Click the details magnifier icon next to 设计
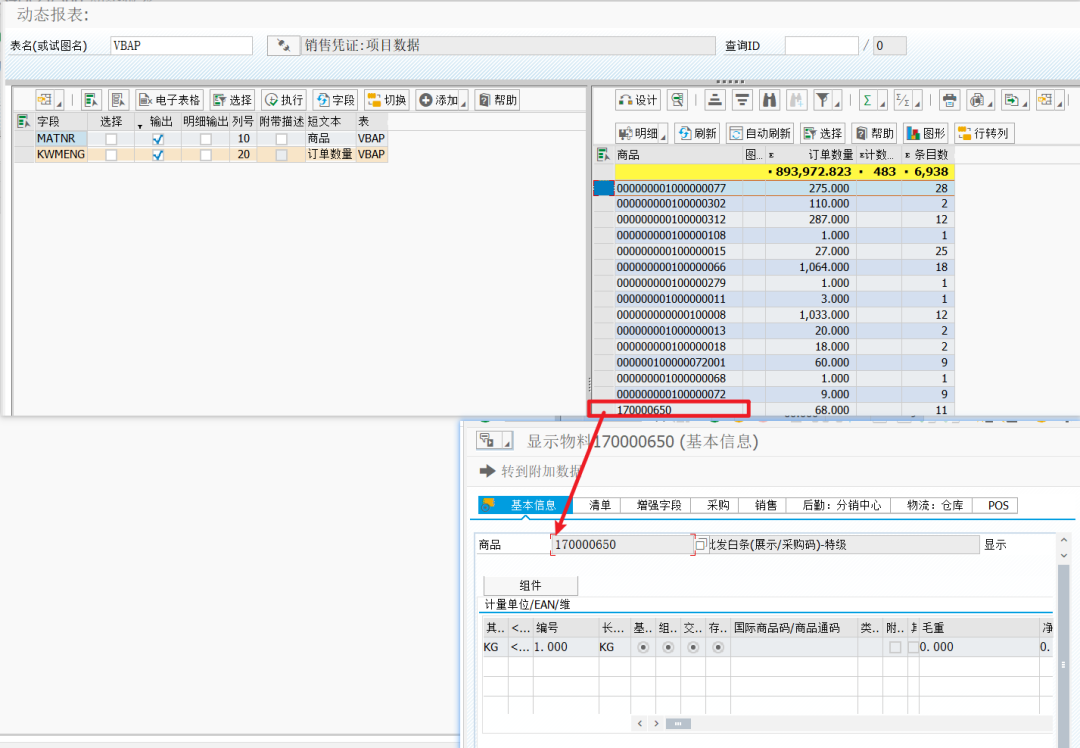Image resolution: width=1080 pixels, height=748 pixels. coord(678,101)
